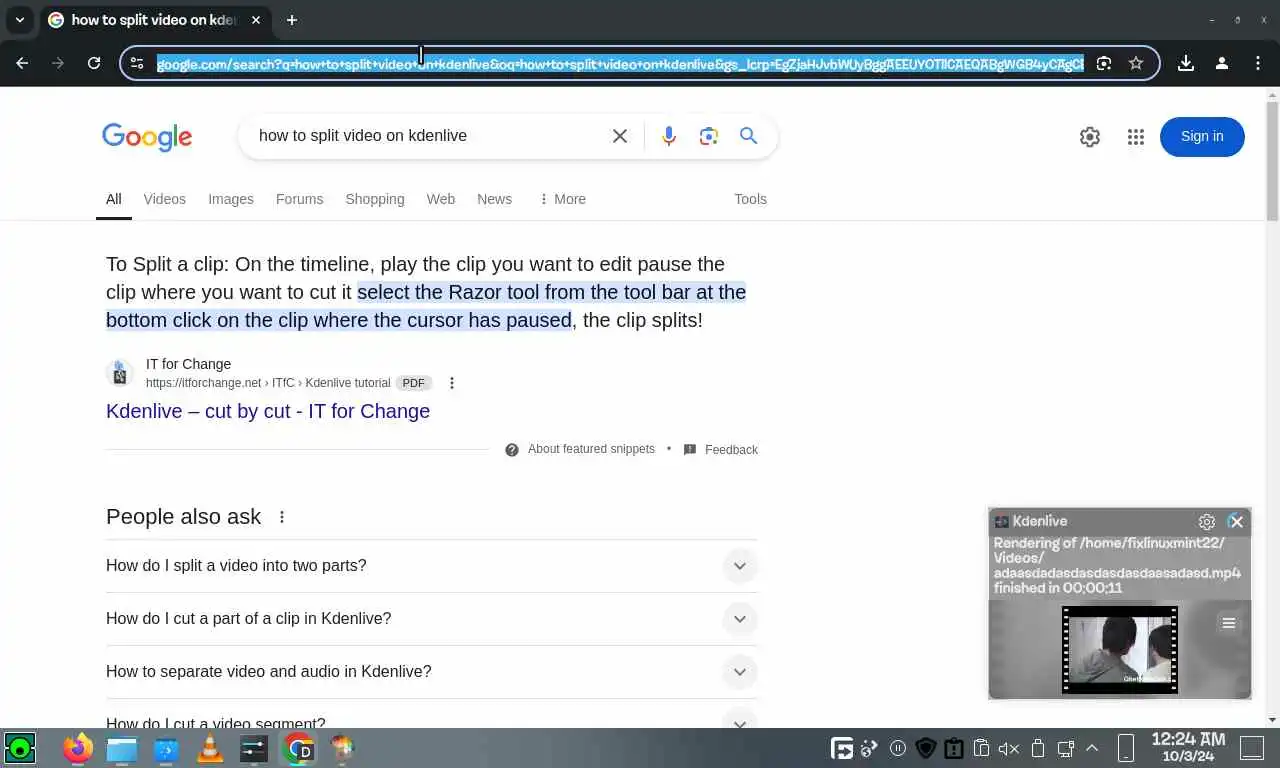The image size is (1280, 768).
Task: Click the Sign in button
Action: coord(1202,137)
